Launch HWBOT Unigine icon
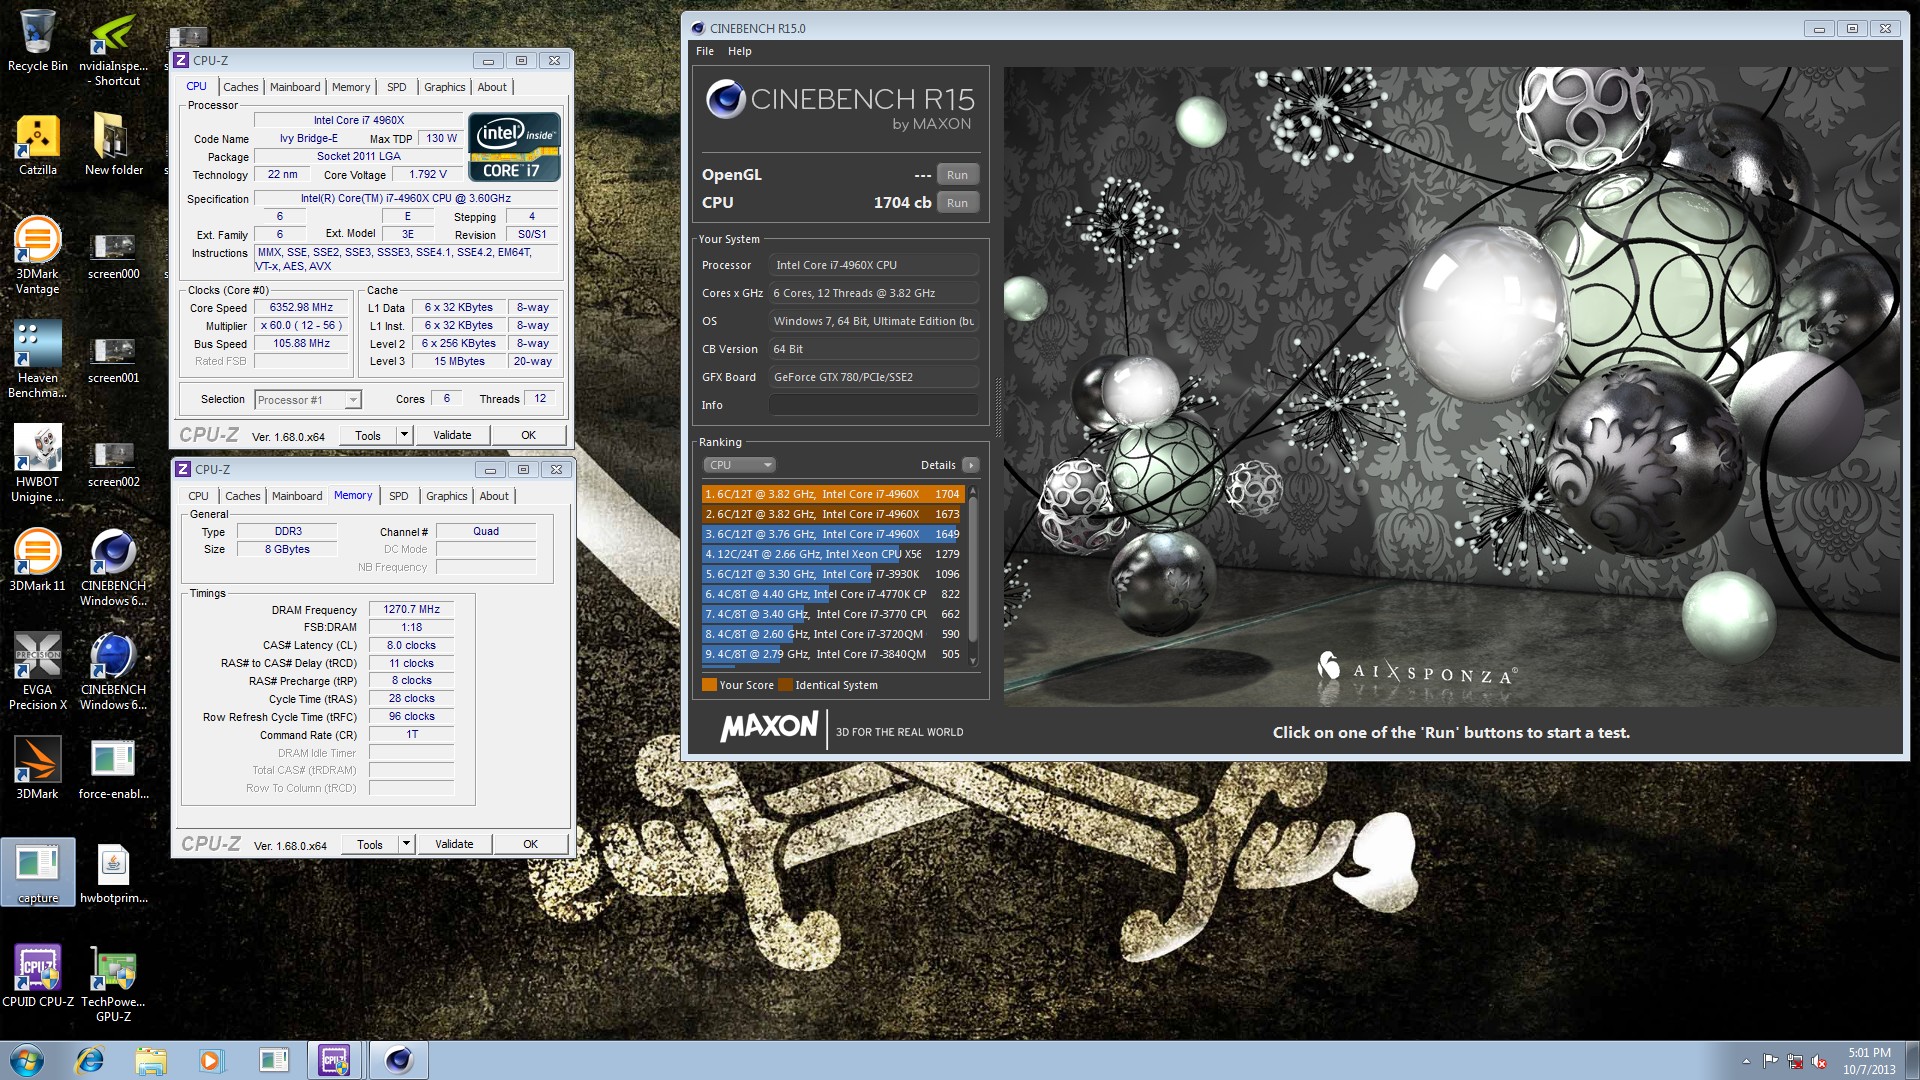The width and height of the screenshot is (1920, 1080). point(38,463)
